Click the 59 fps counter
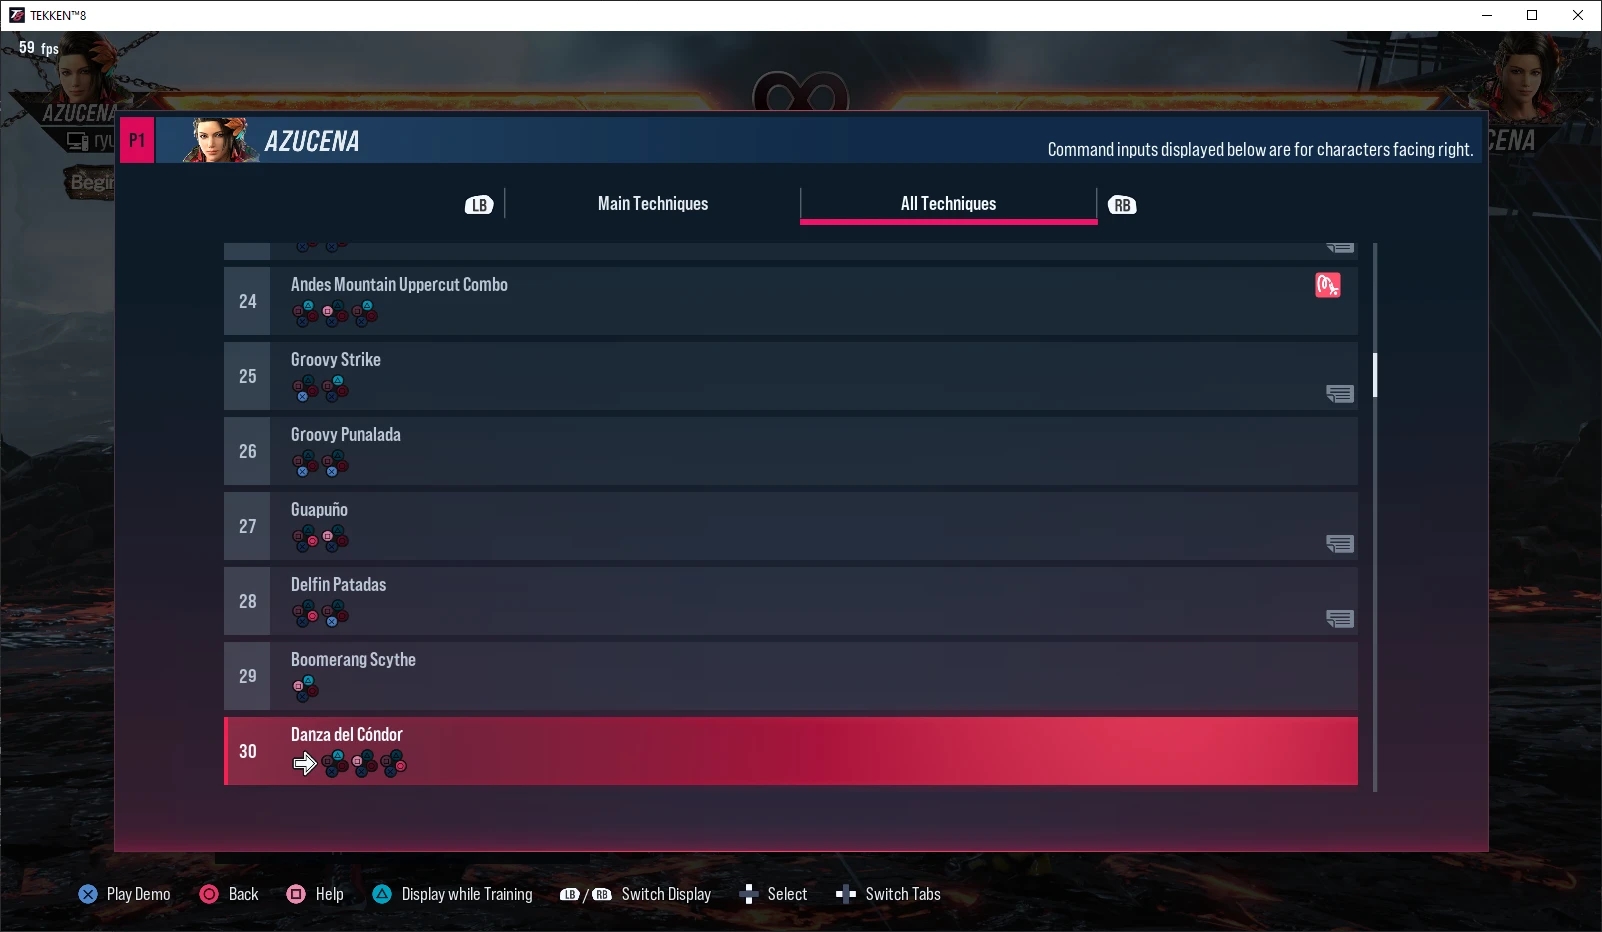Viewport: 1602px width, 932px height. pyautogui.click(x=39, y=47)
